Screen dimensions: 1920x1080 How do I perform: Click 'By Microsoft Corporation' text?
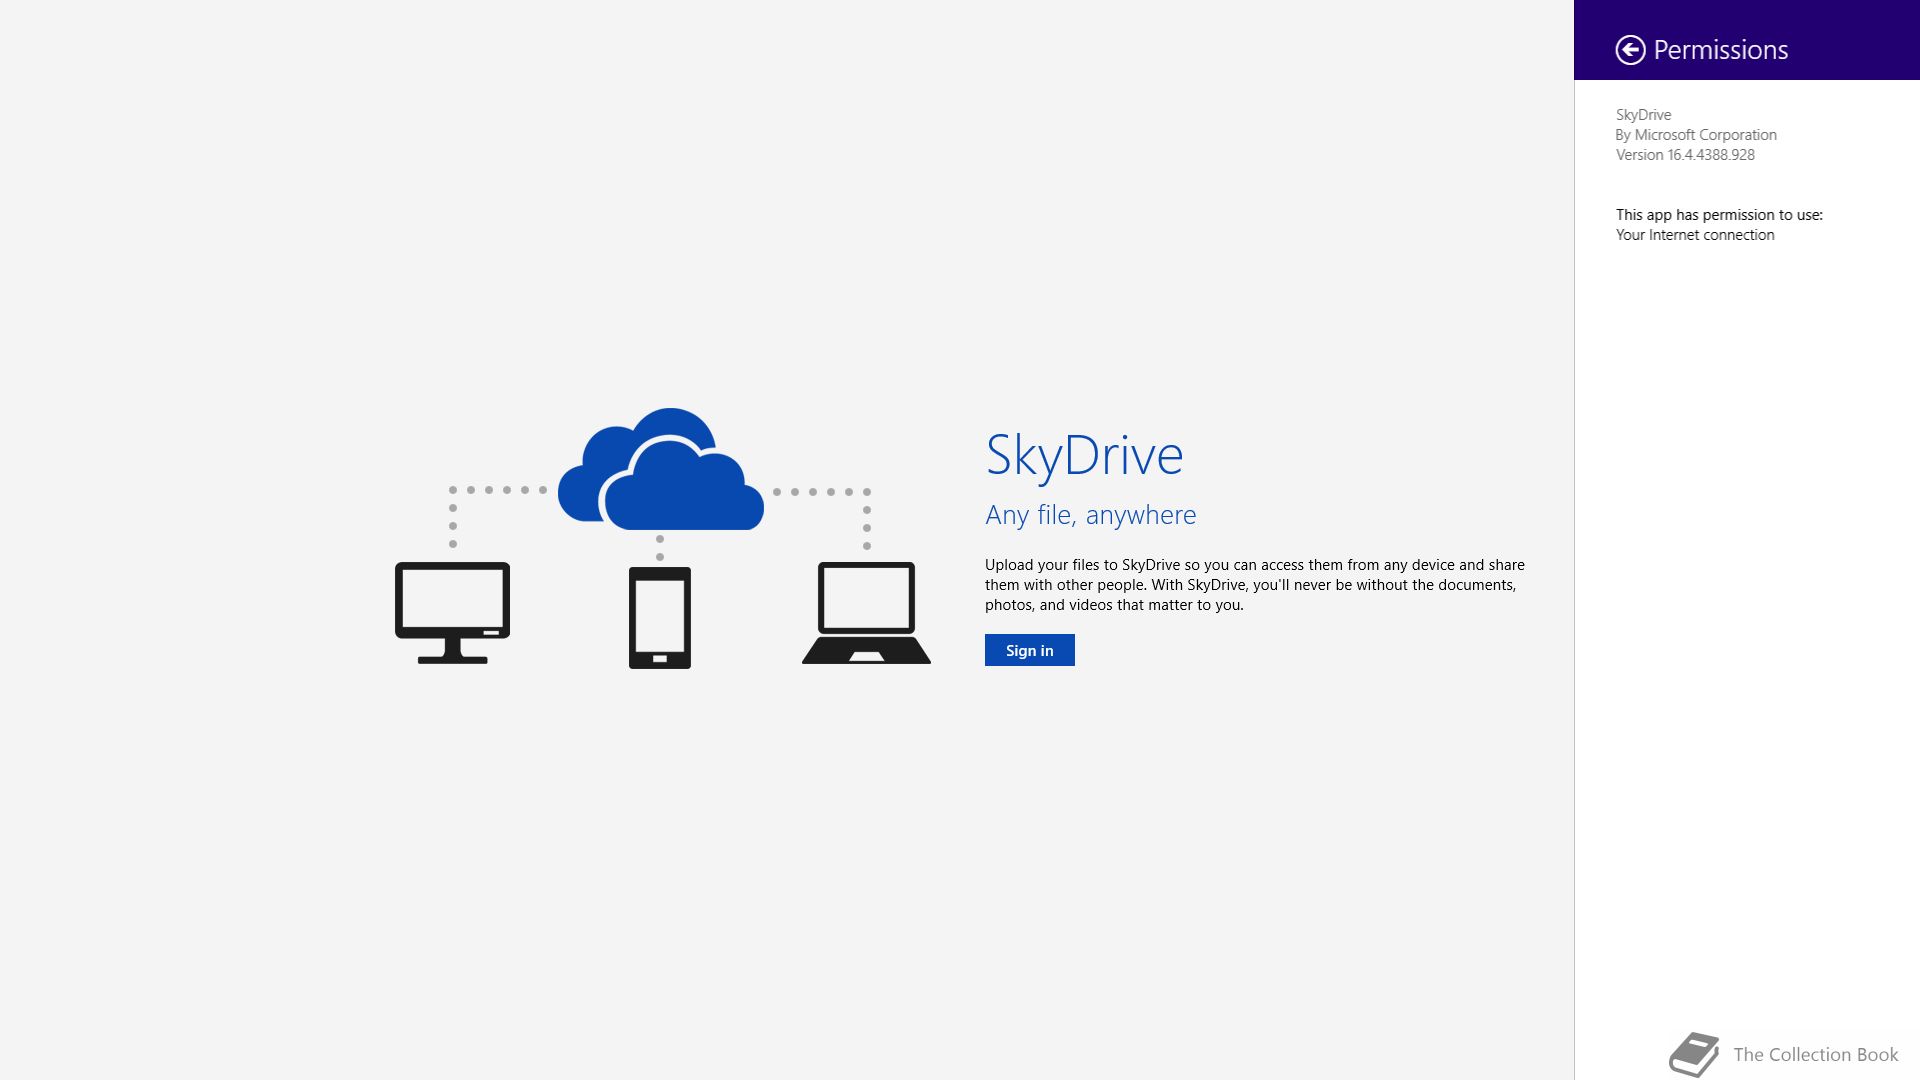[1696, 135]
